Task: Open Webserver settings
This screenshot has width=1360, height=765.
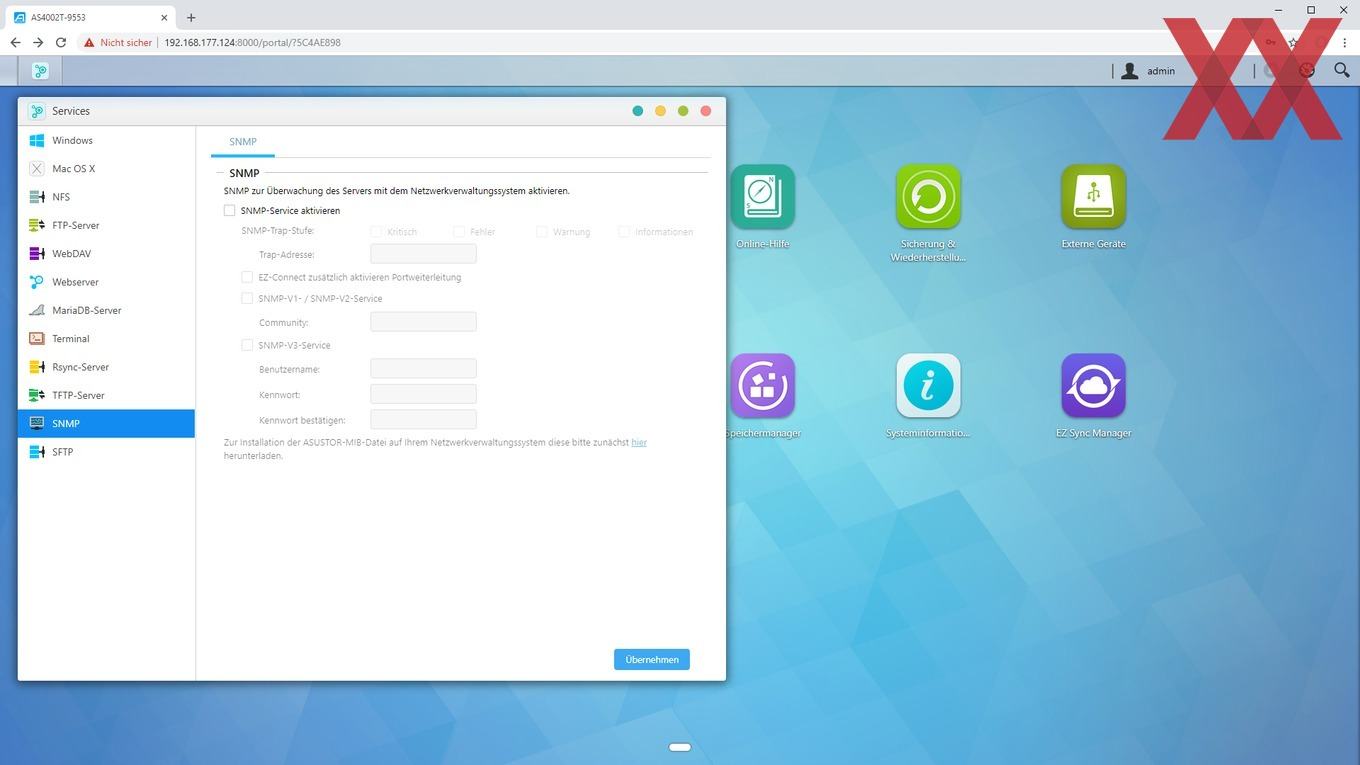Action: (x=106, y=282)
